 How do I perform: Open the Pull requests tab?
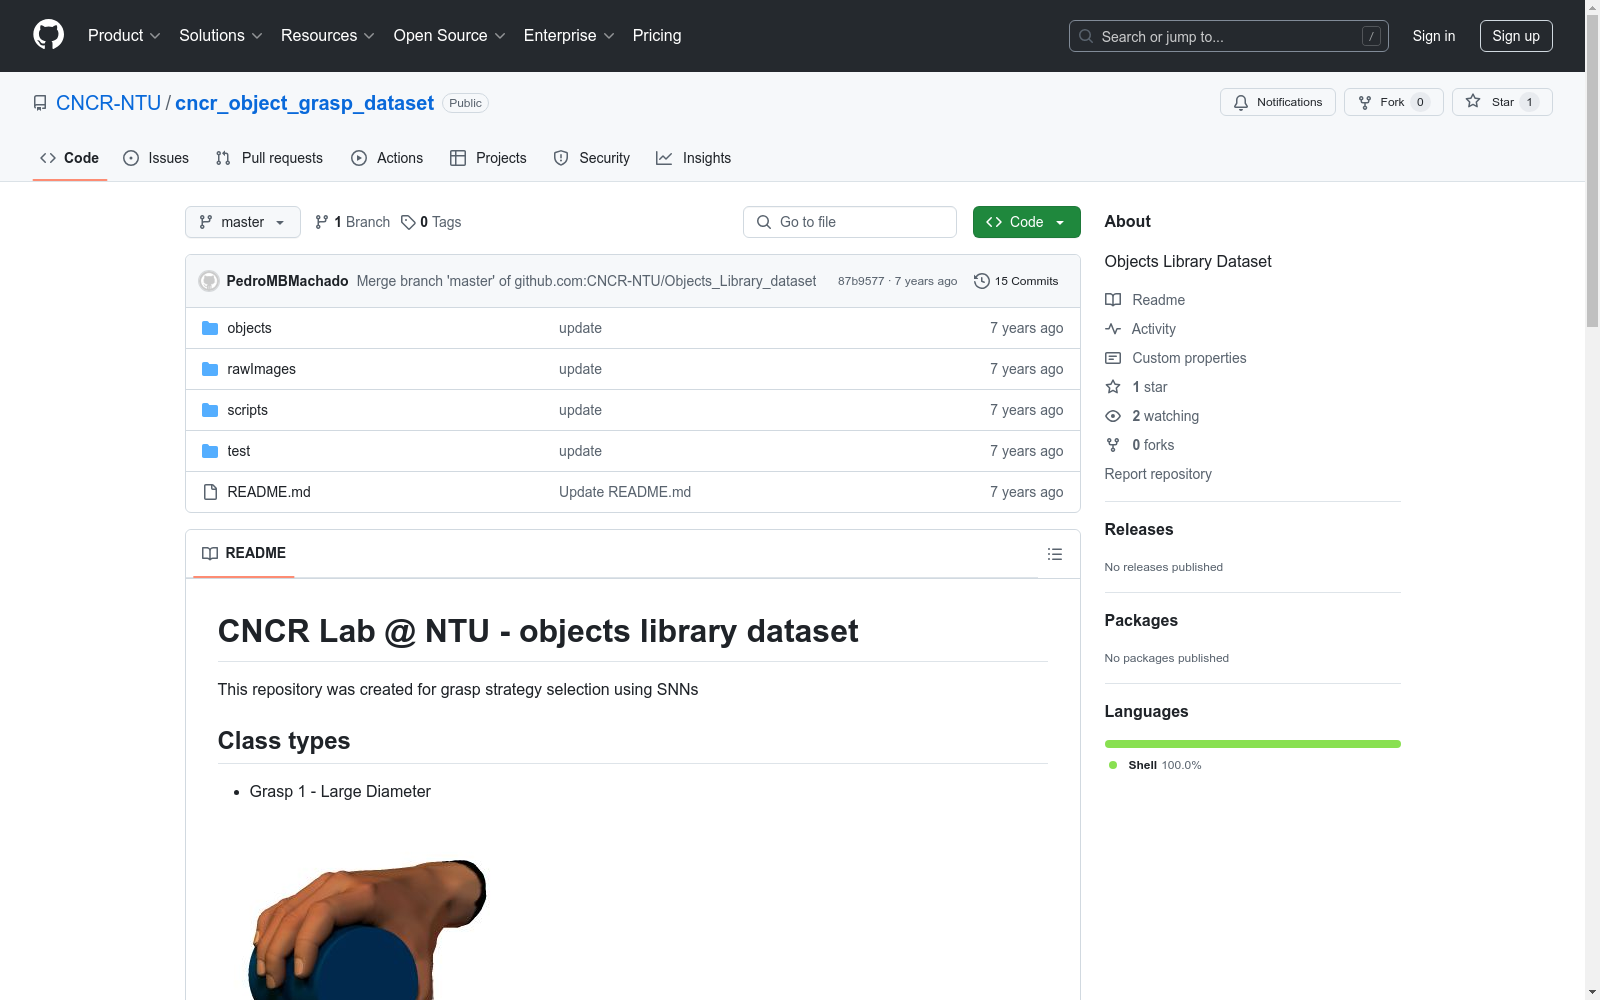pyautogui.click(x=269, y=158)
